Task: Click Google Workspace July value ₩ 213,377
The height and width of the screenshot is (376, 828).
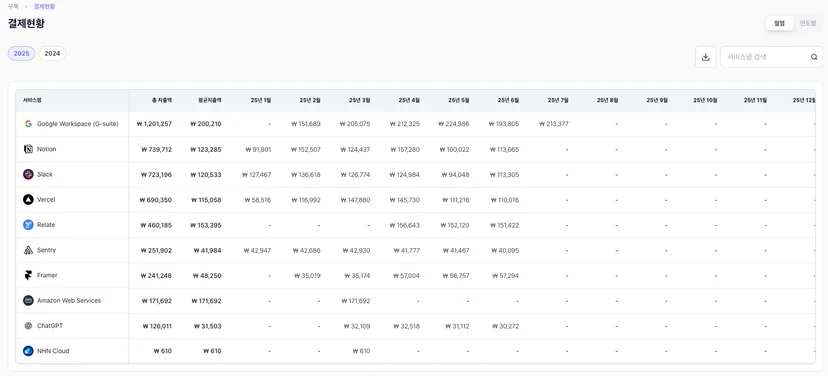Action: [x=553, y=124]
